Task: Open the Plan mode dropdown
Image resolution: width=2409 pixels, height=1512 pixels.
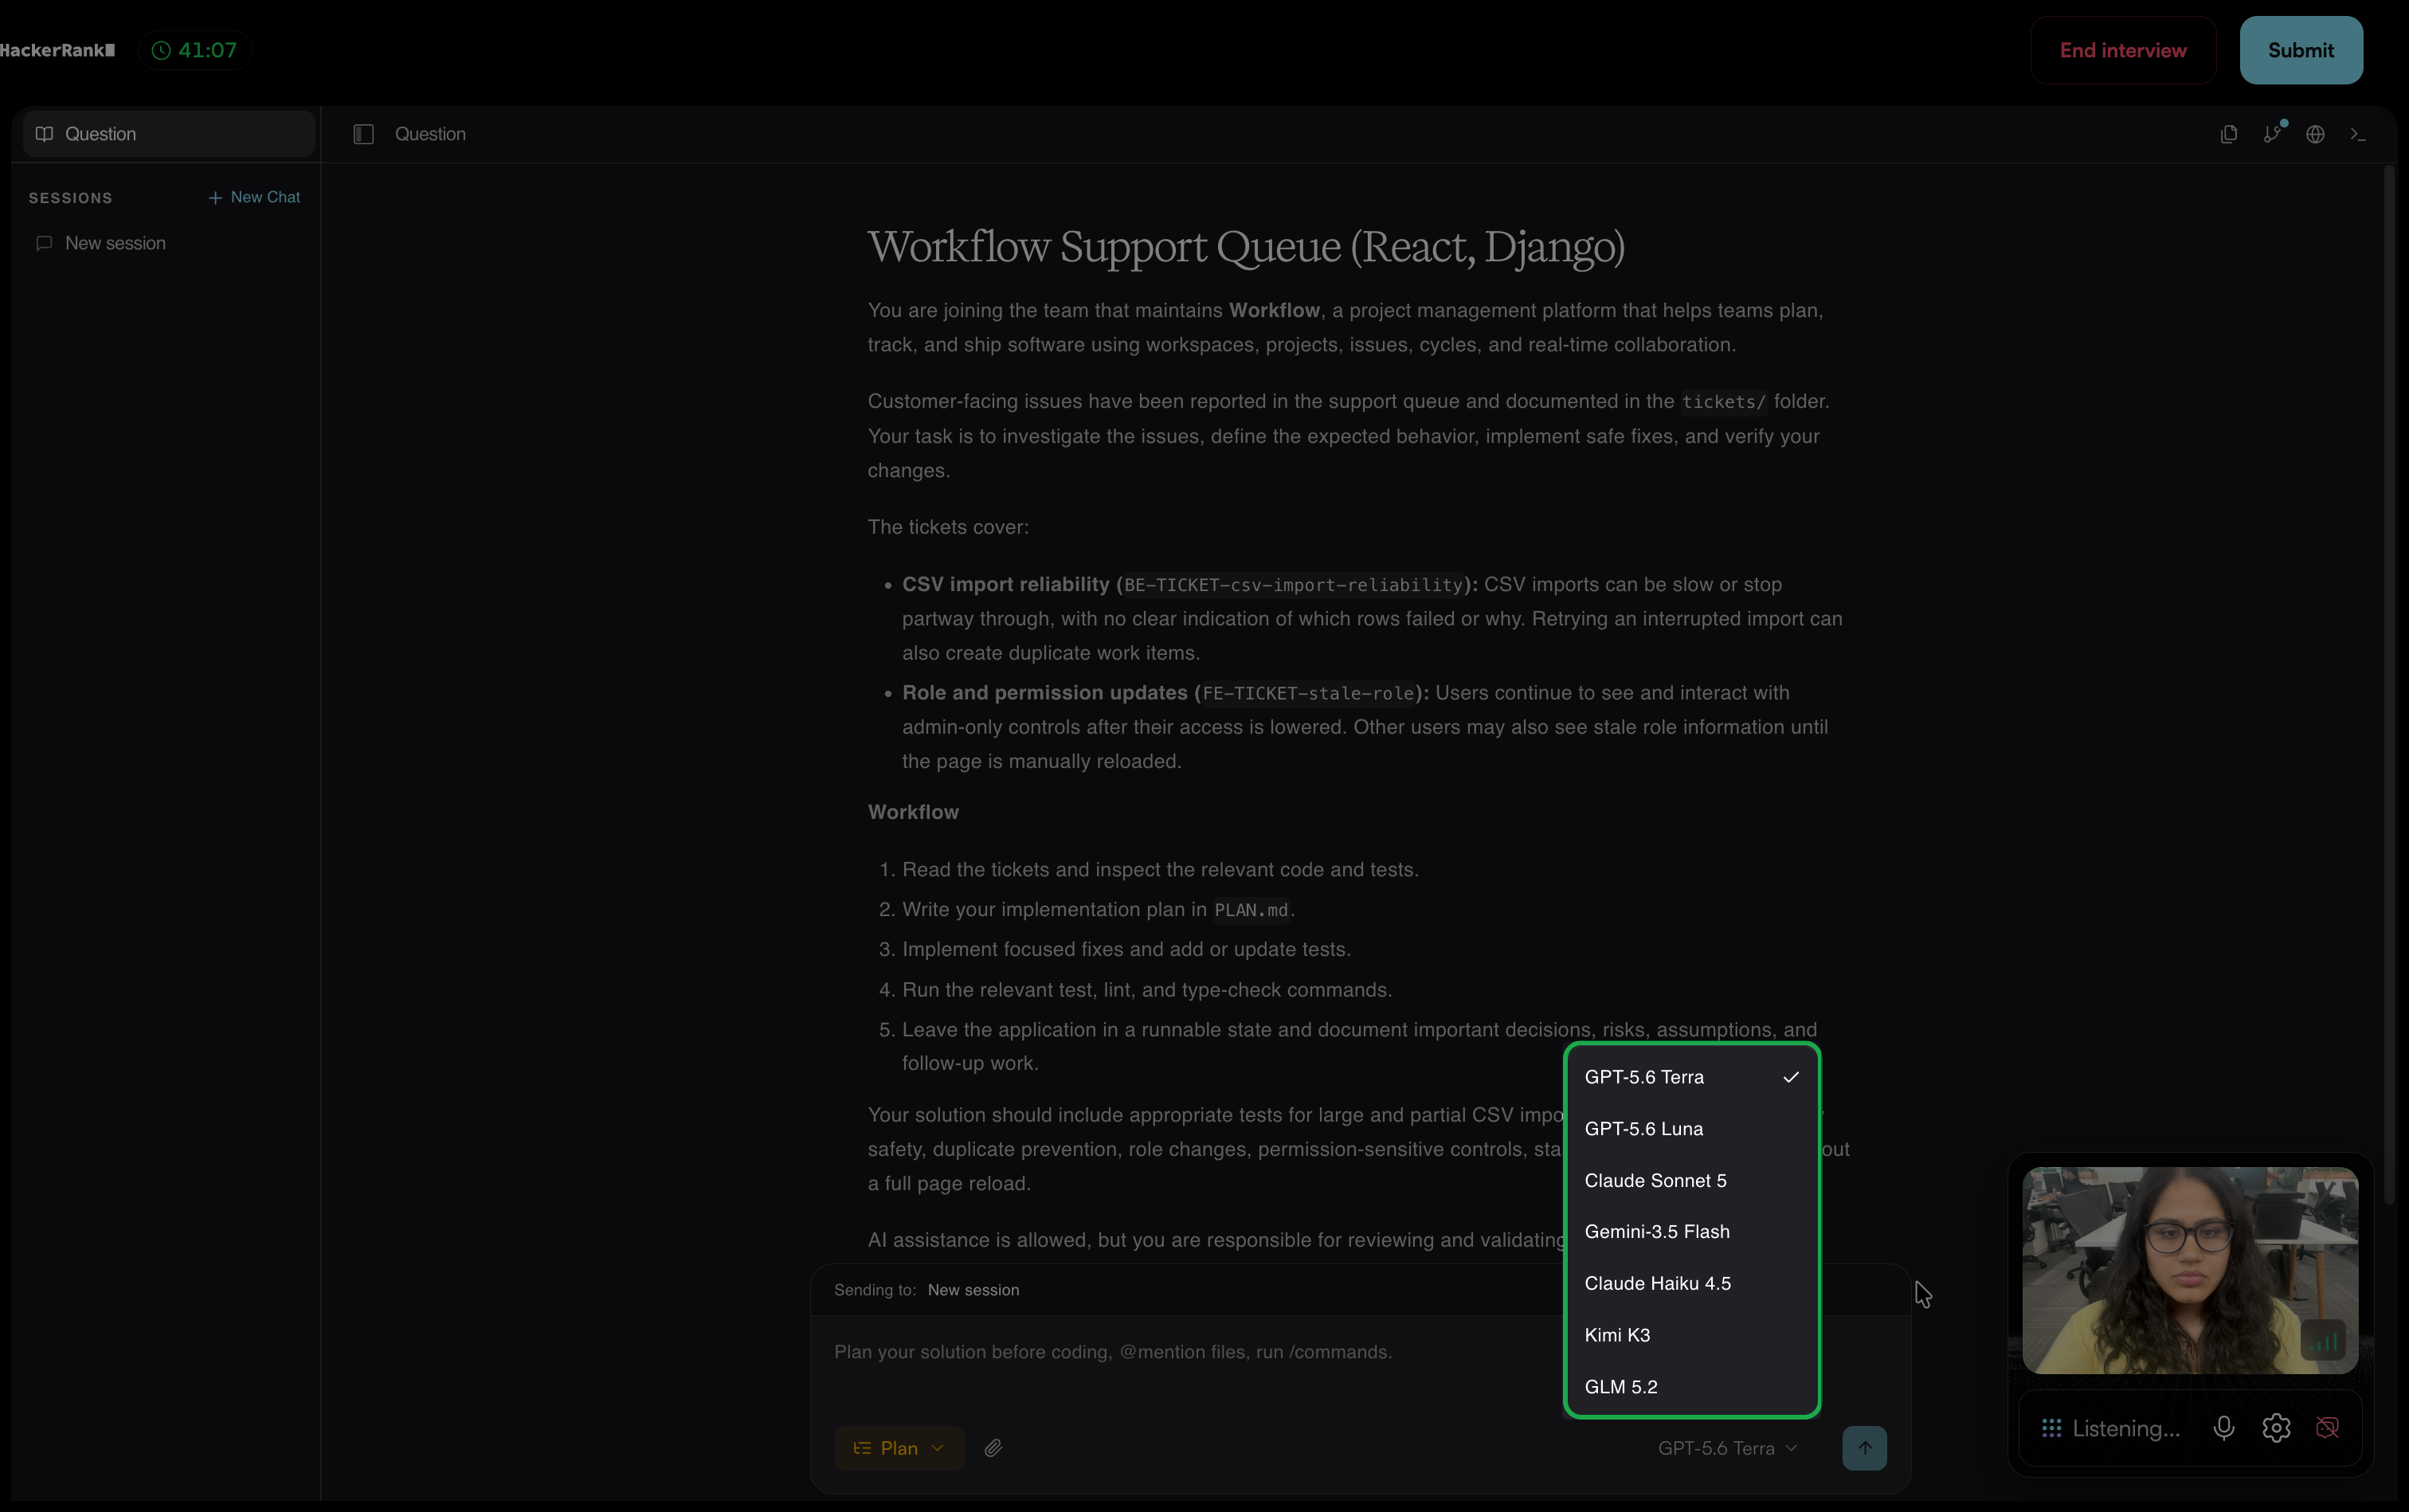Action: (899, 1448)
